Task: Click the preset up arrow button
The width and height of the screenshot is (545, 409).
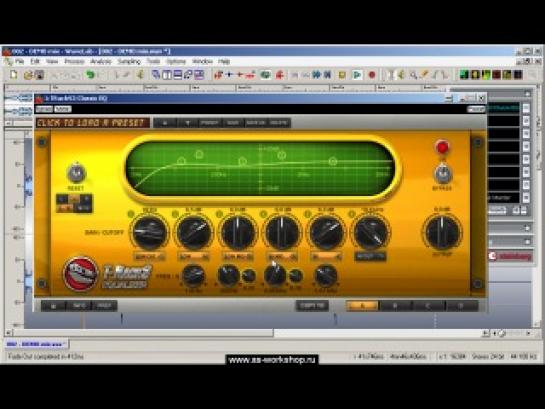Action: coord(165,123)
